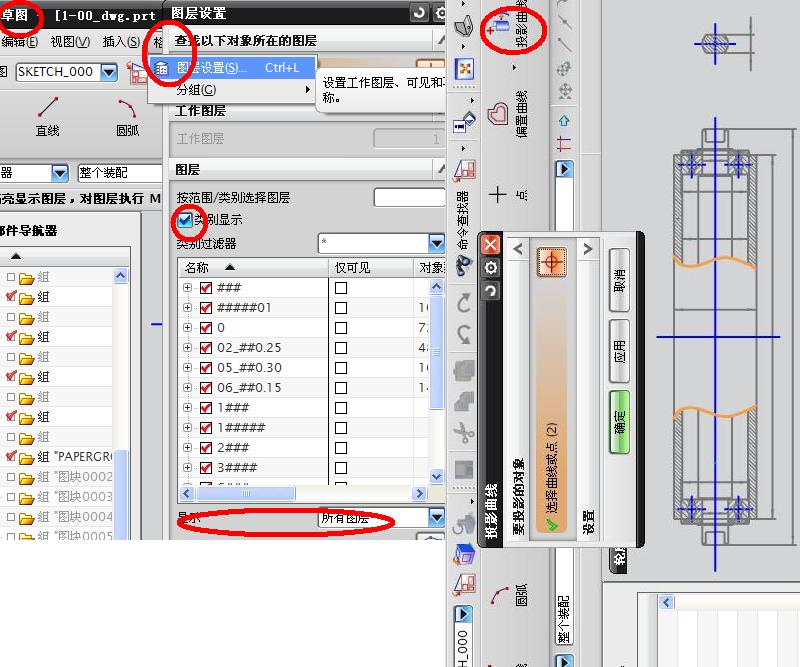
Task: Open the 插入(S) menu
Action: pos(121,41)
